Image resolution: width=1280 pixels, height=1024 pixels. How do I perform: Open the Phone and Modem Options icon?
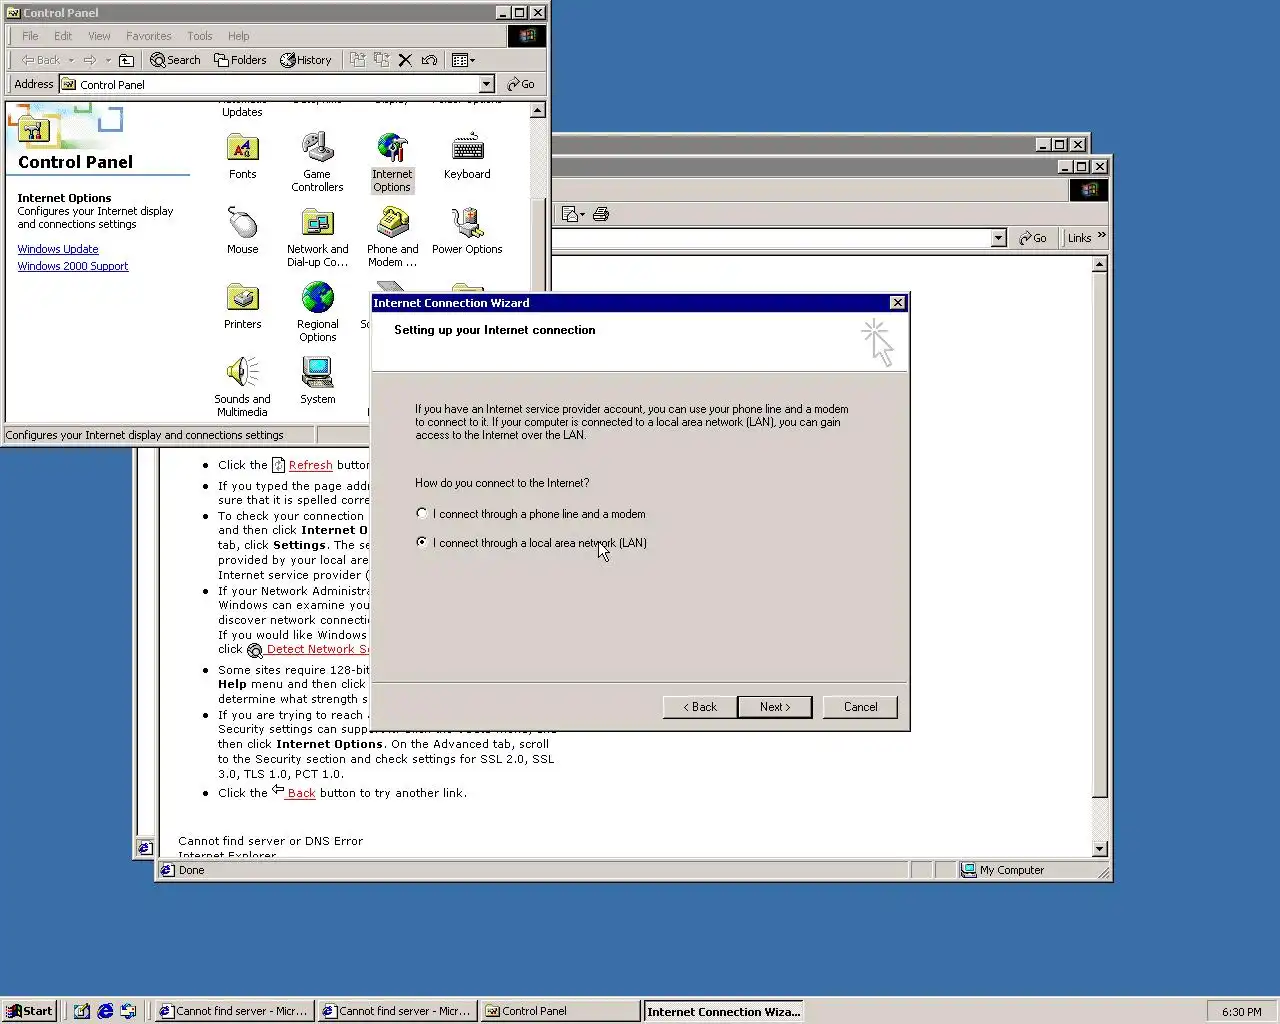click(x=392, y=238)
